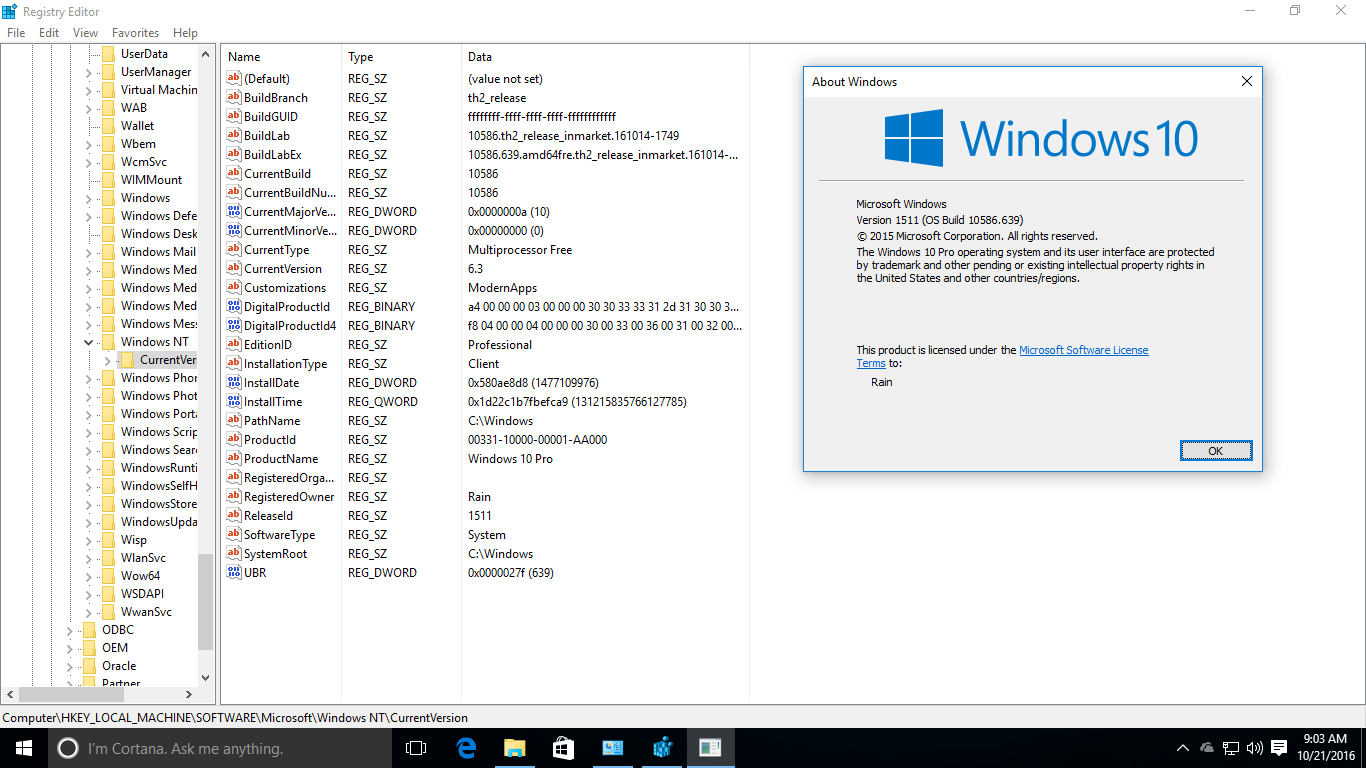1366x768 pixels.
Task: Launch Microsoft Edge from the taskbar
Action: coord(466,747)
